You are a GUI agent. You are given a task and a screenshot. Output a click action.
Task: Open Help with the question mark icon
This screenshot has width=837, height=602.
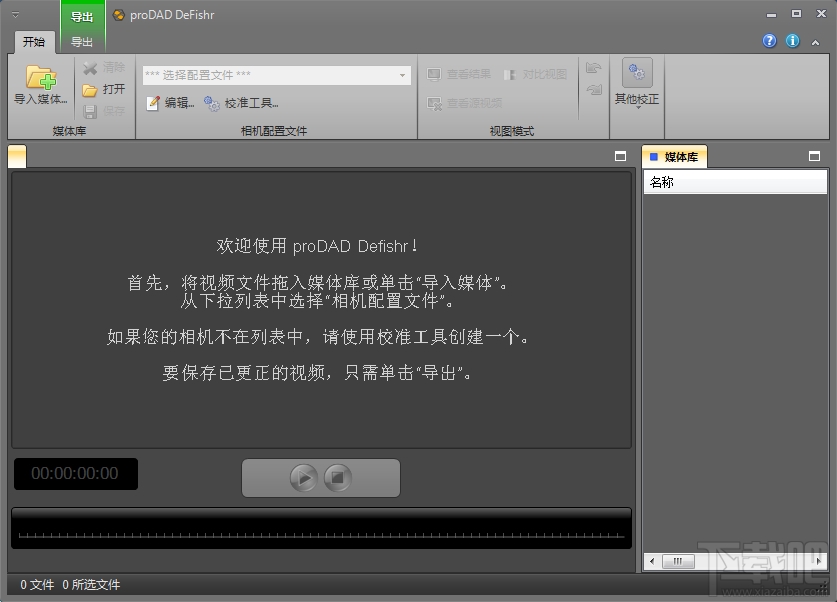[769, 41]
